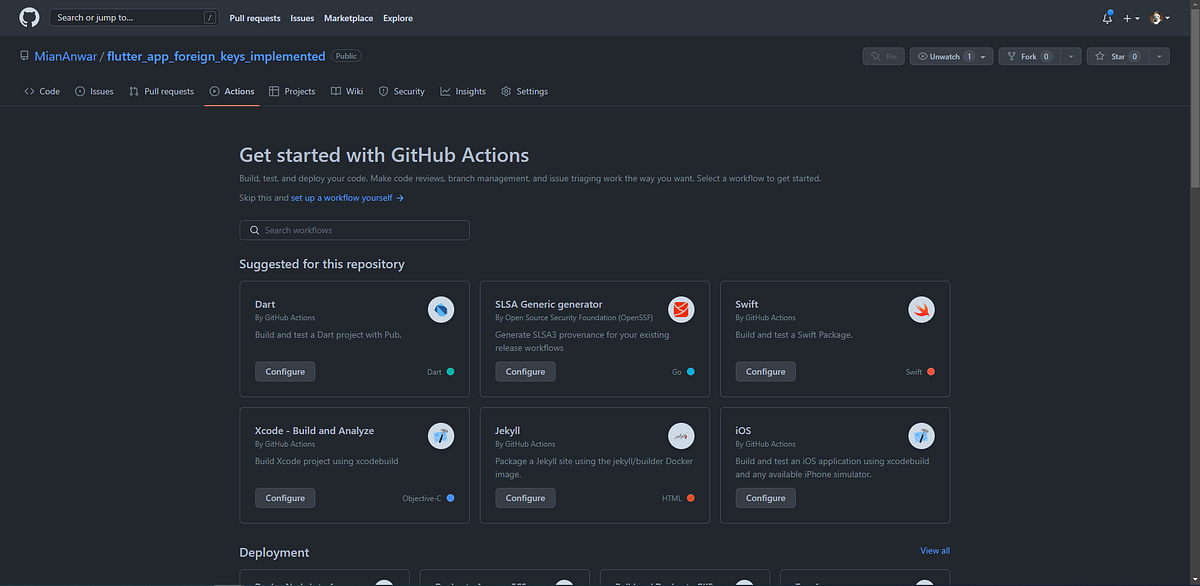Click the gear icon on the Settings tab
The height and width of the screenshot is (586, 1200).
click(506, 91)
